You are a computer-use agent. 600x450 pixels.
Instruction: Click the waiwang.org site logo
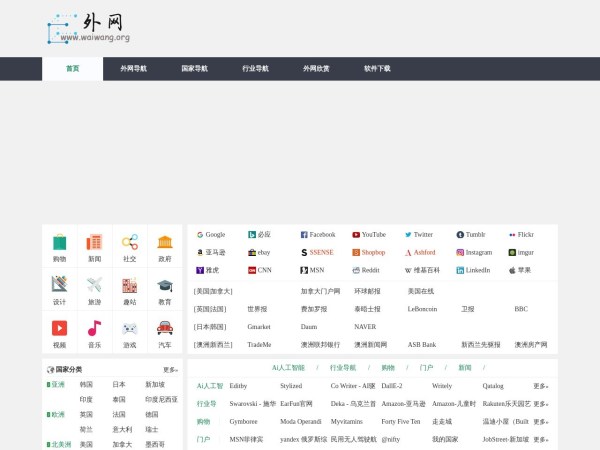[89, 28]
